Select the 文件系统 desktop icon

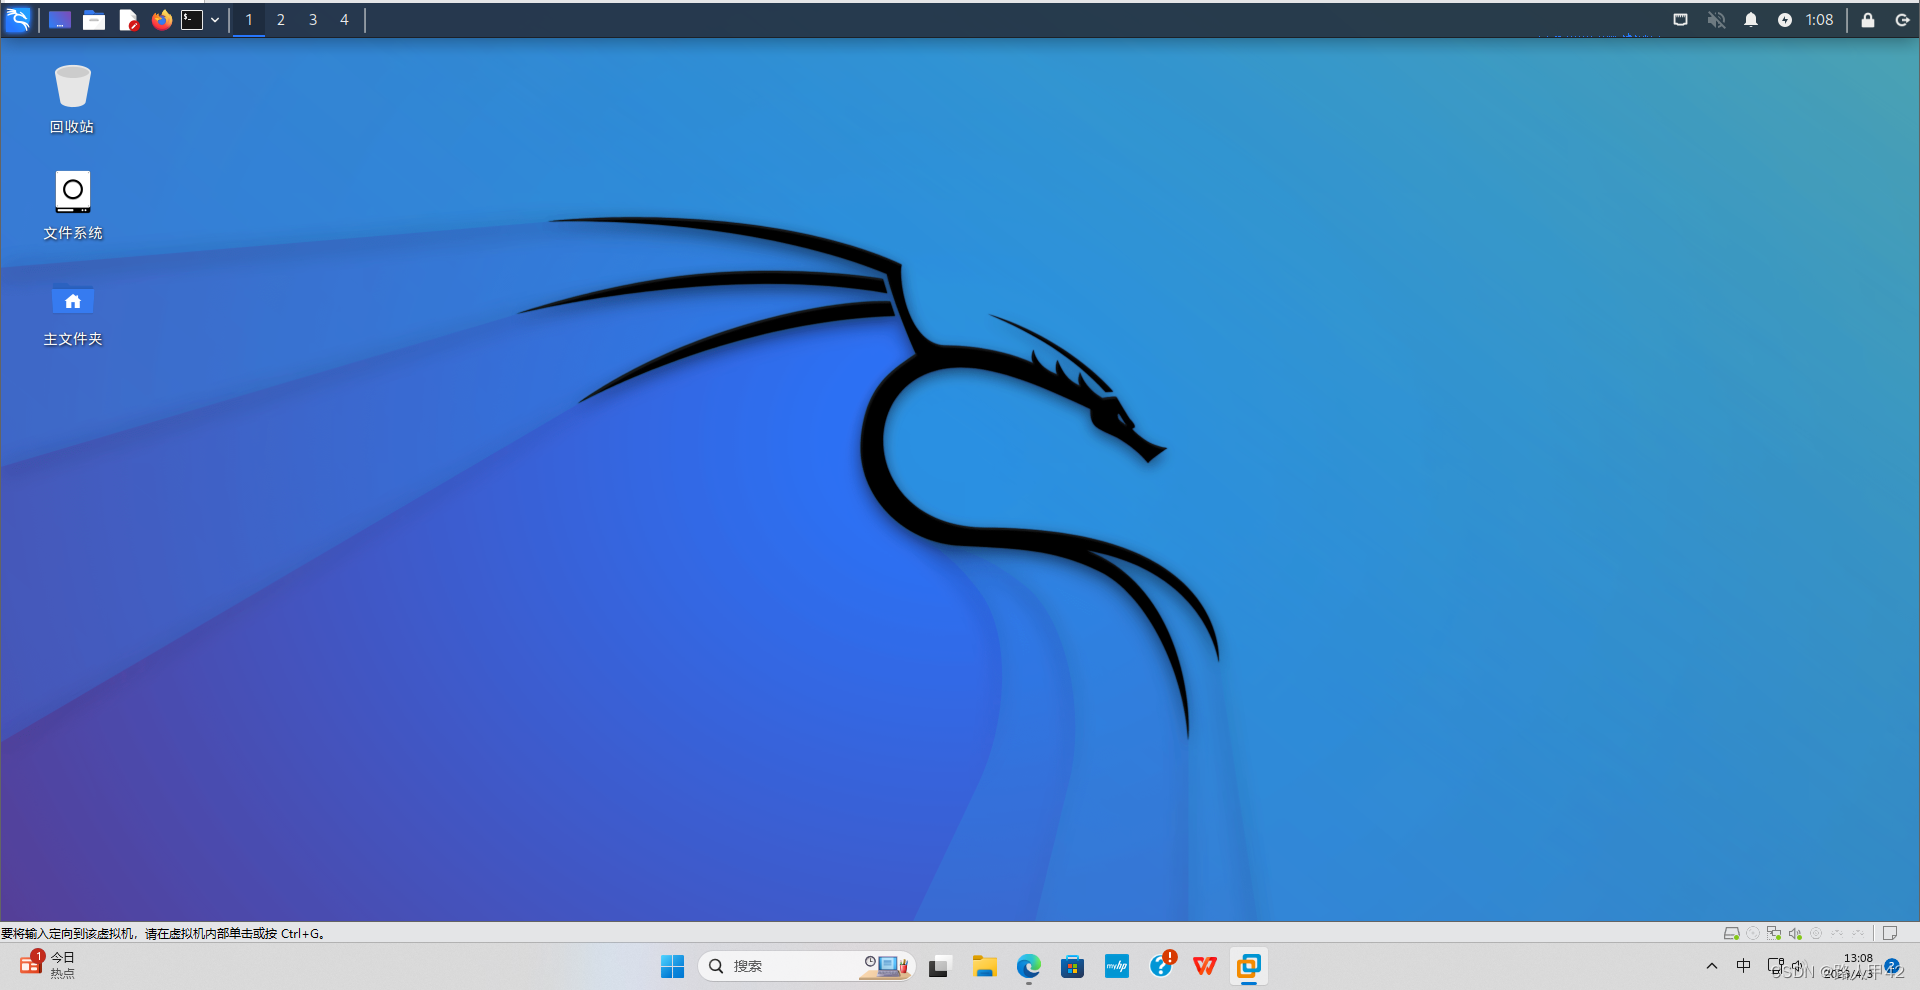(72, 205)
